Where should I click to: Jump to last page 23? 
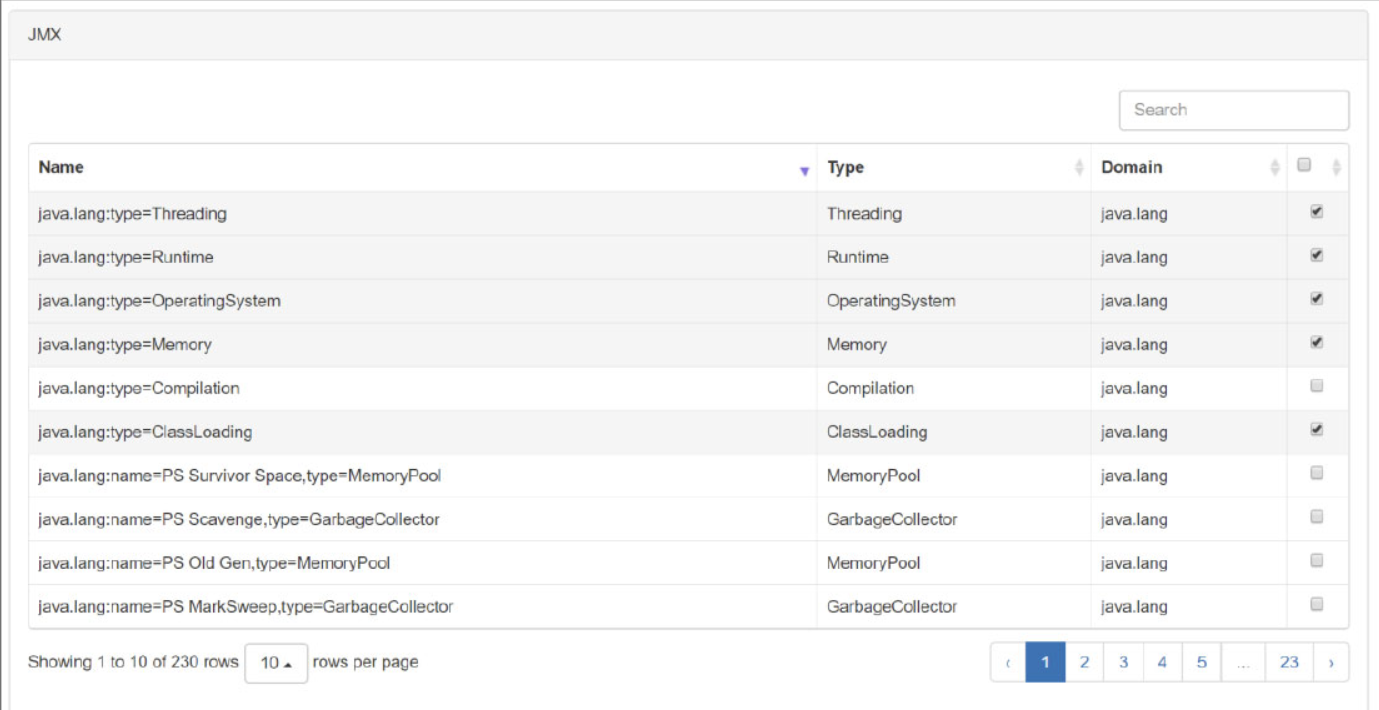[x=1289, y=662]
